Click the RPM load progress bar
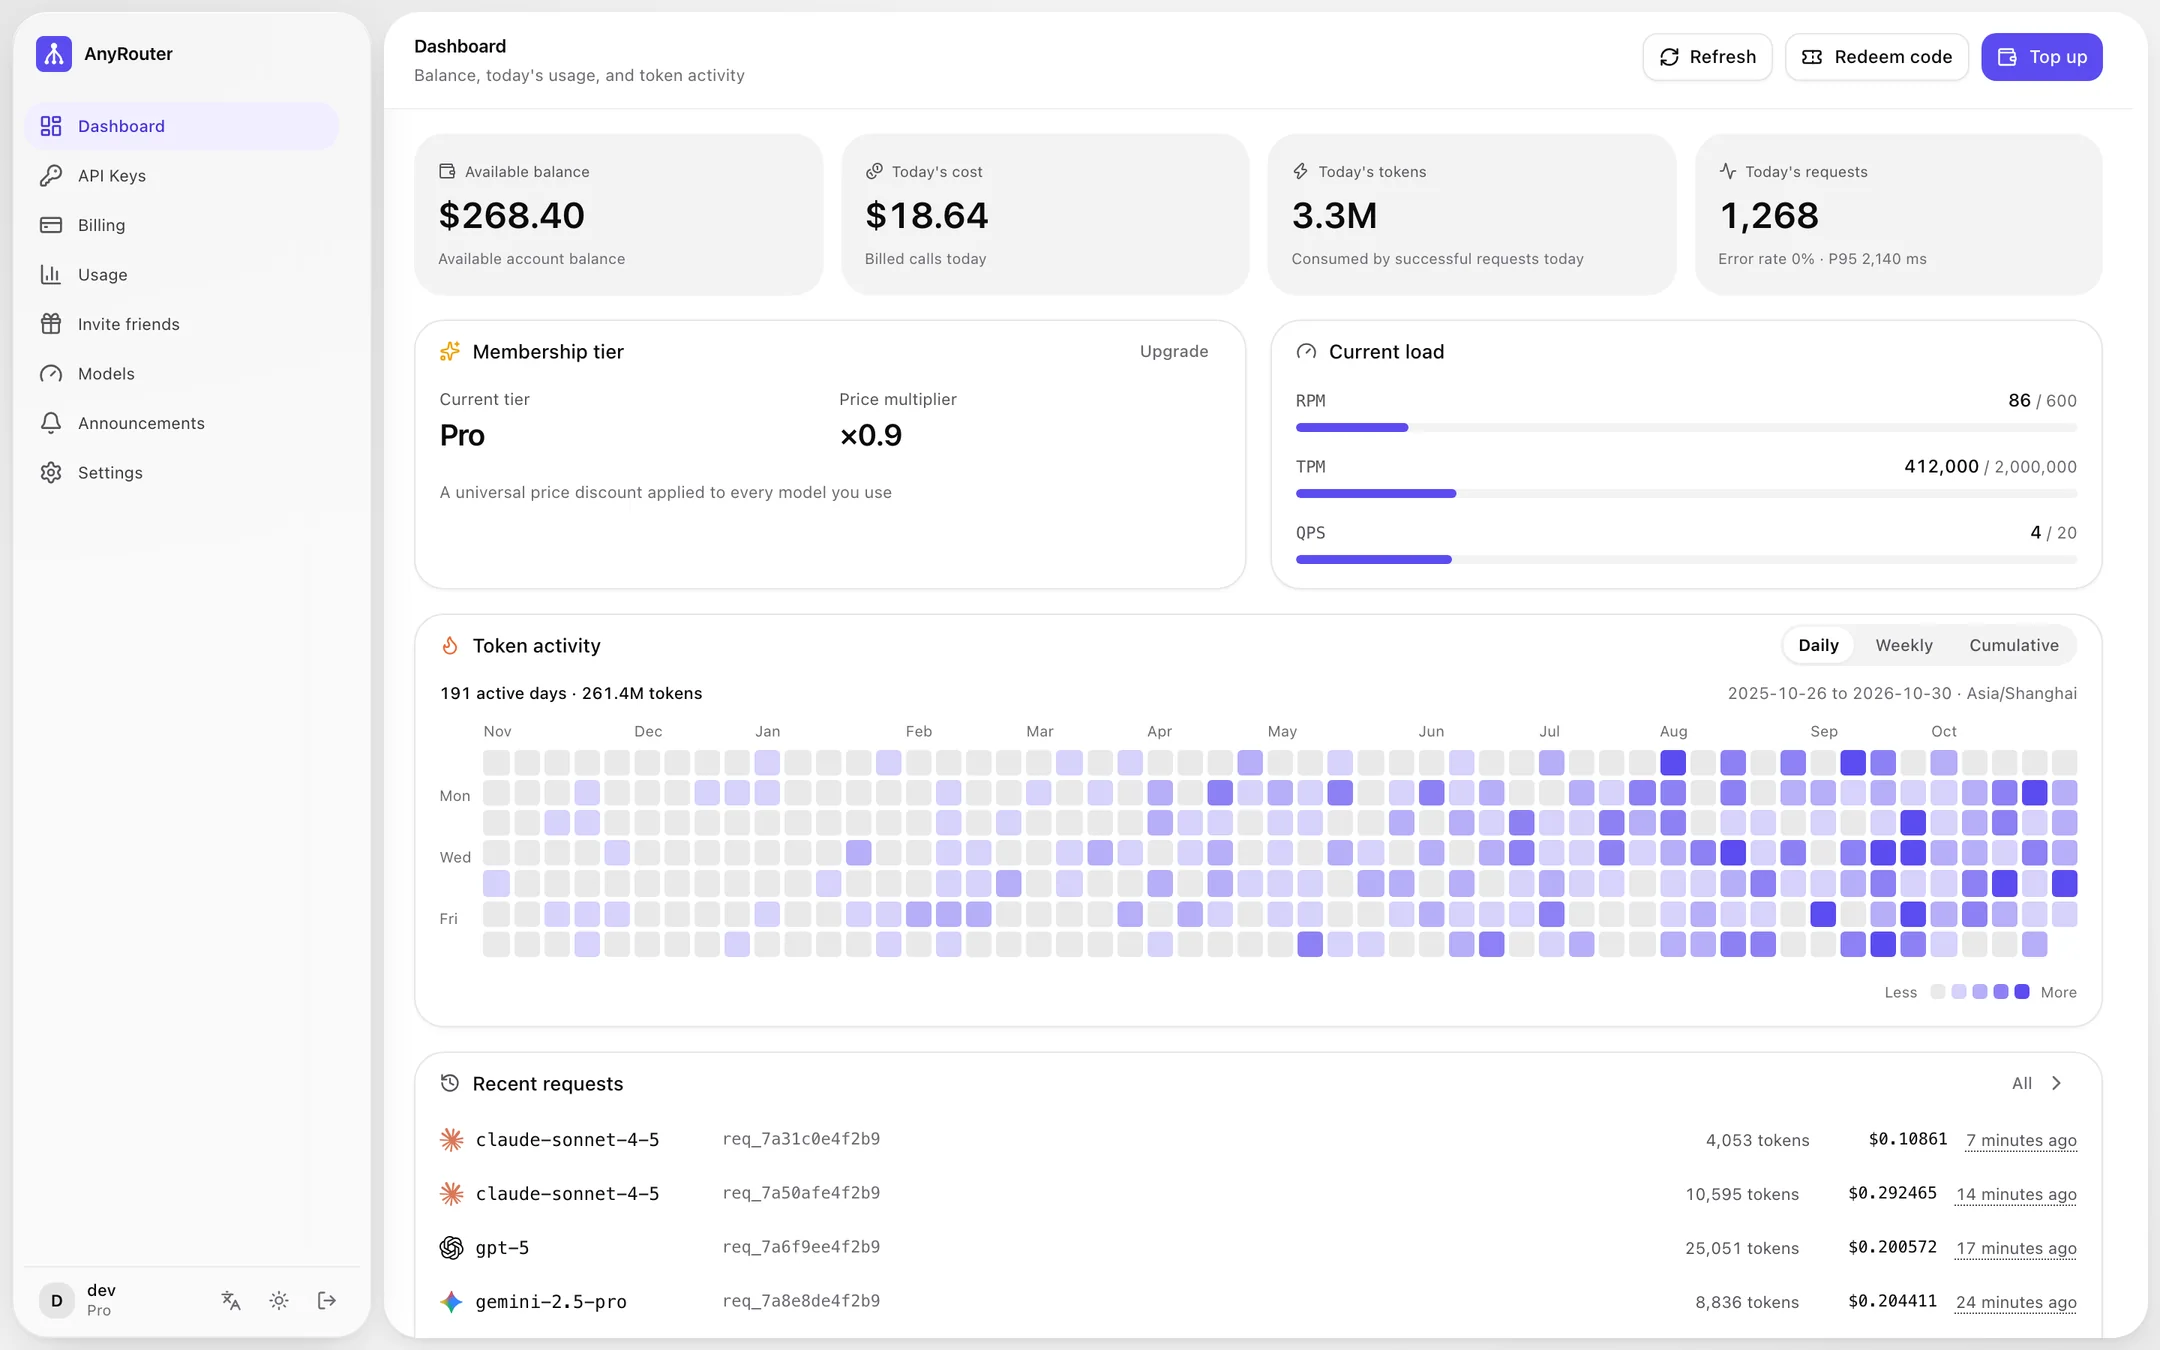The width and height of the screenshot is (2160, 1350). 1686,428
